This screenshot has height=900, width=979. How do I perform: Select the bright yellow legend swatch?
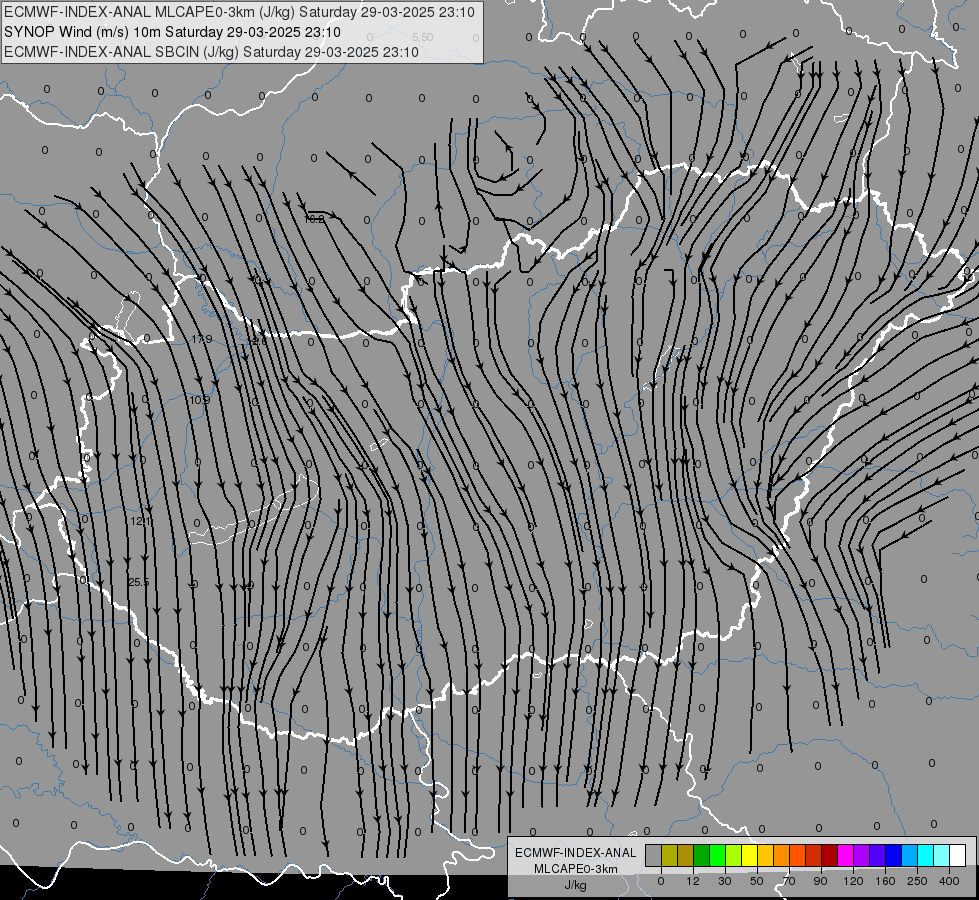point(750,855)
